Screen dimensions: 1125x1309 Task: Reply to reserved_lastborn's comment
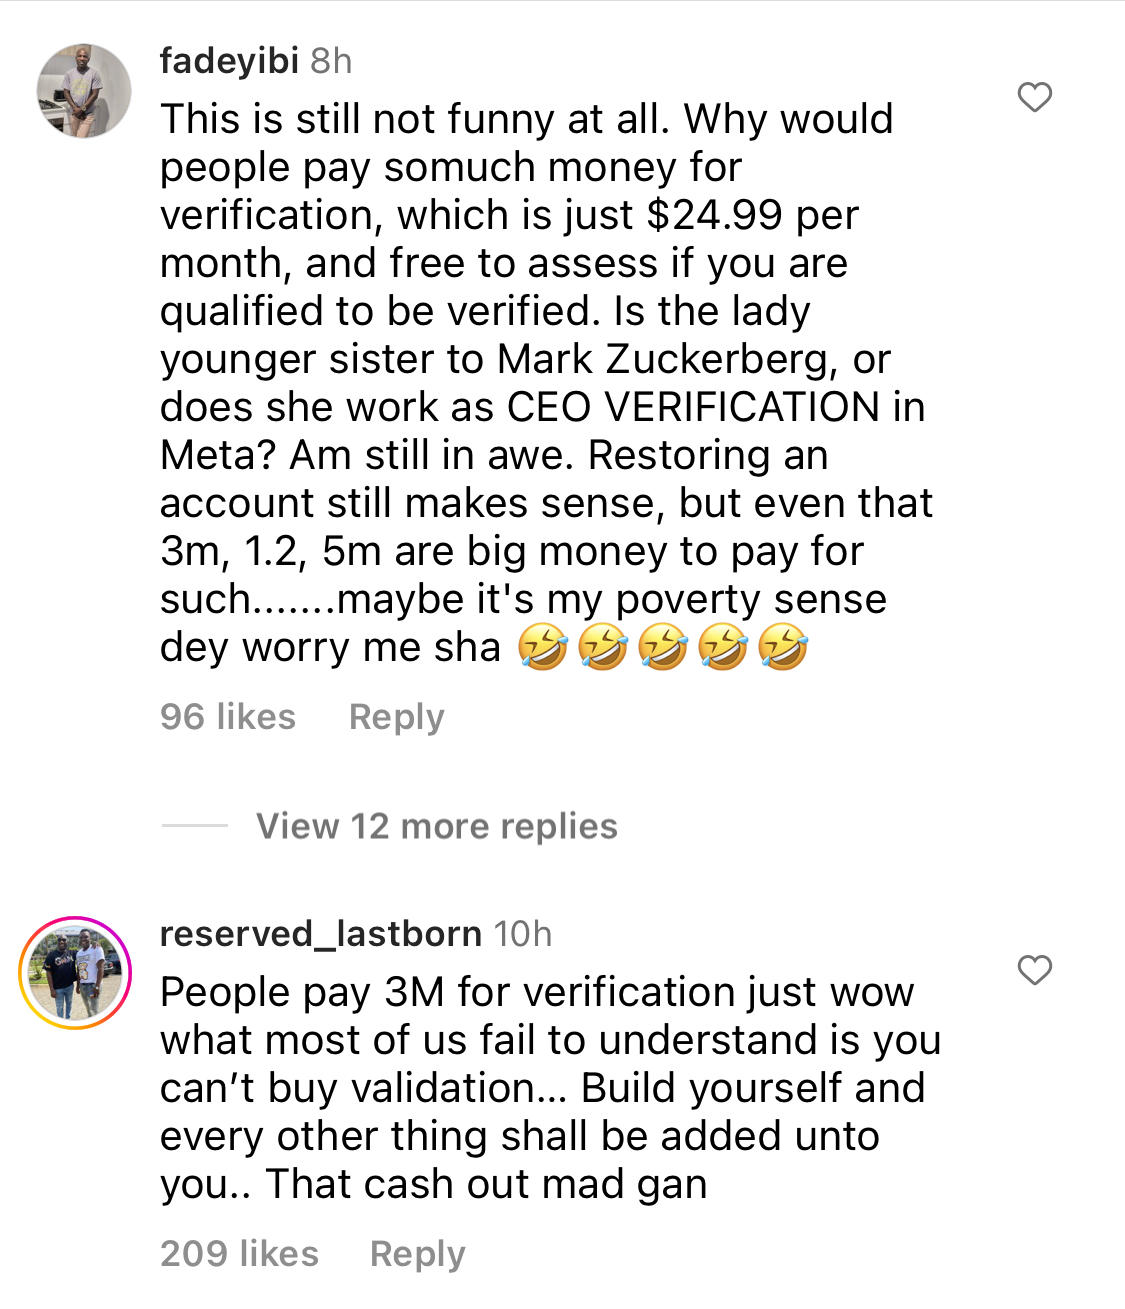(418, 1254)
